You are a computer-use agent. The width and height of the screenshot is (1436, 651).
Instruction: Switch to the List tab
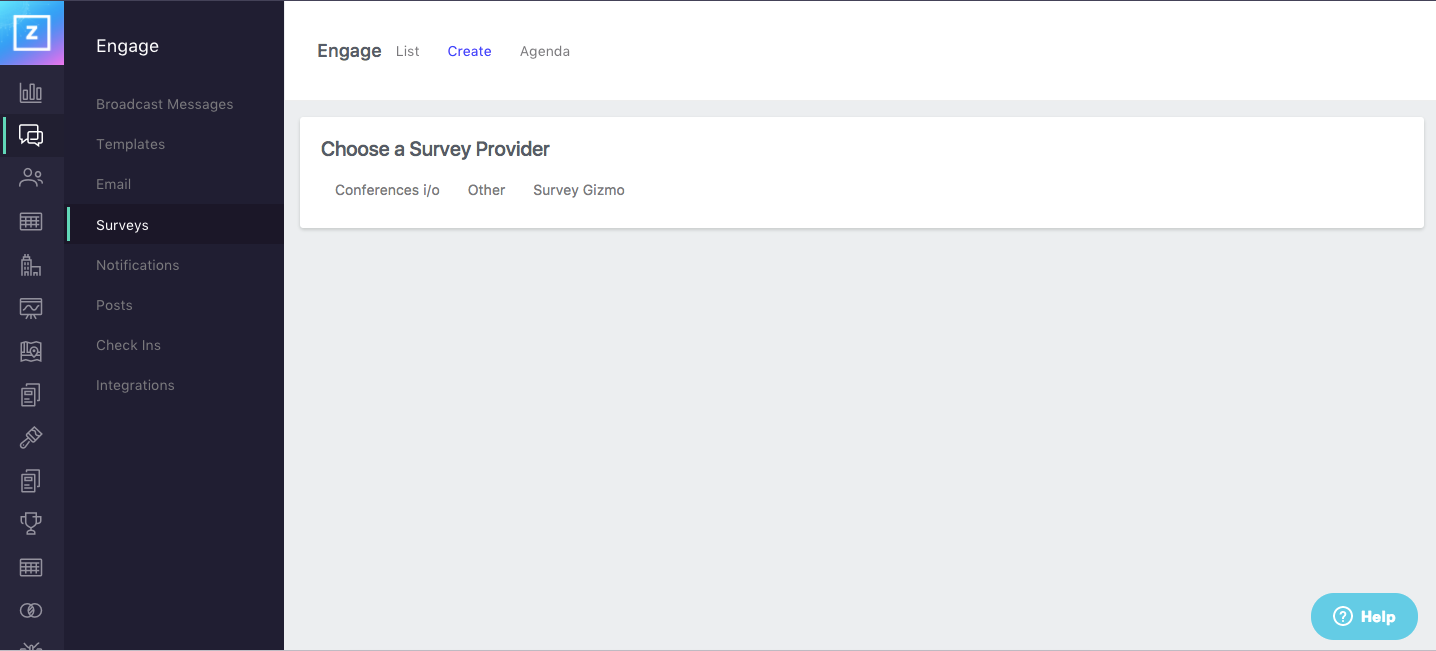[407, 51]
